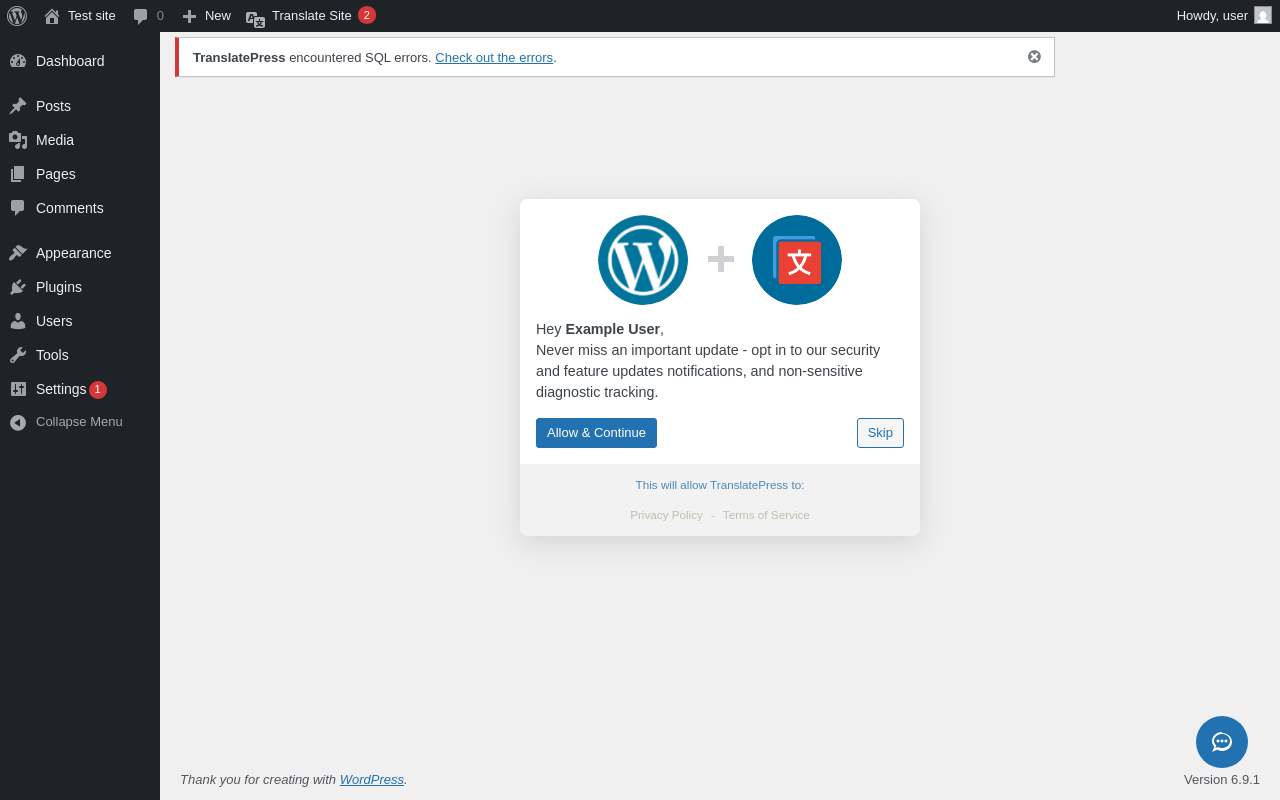Screen dimensions: 1280x800
Task: Open the chat support bubble icon
Action: point(1222,742)
